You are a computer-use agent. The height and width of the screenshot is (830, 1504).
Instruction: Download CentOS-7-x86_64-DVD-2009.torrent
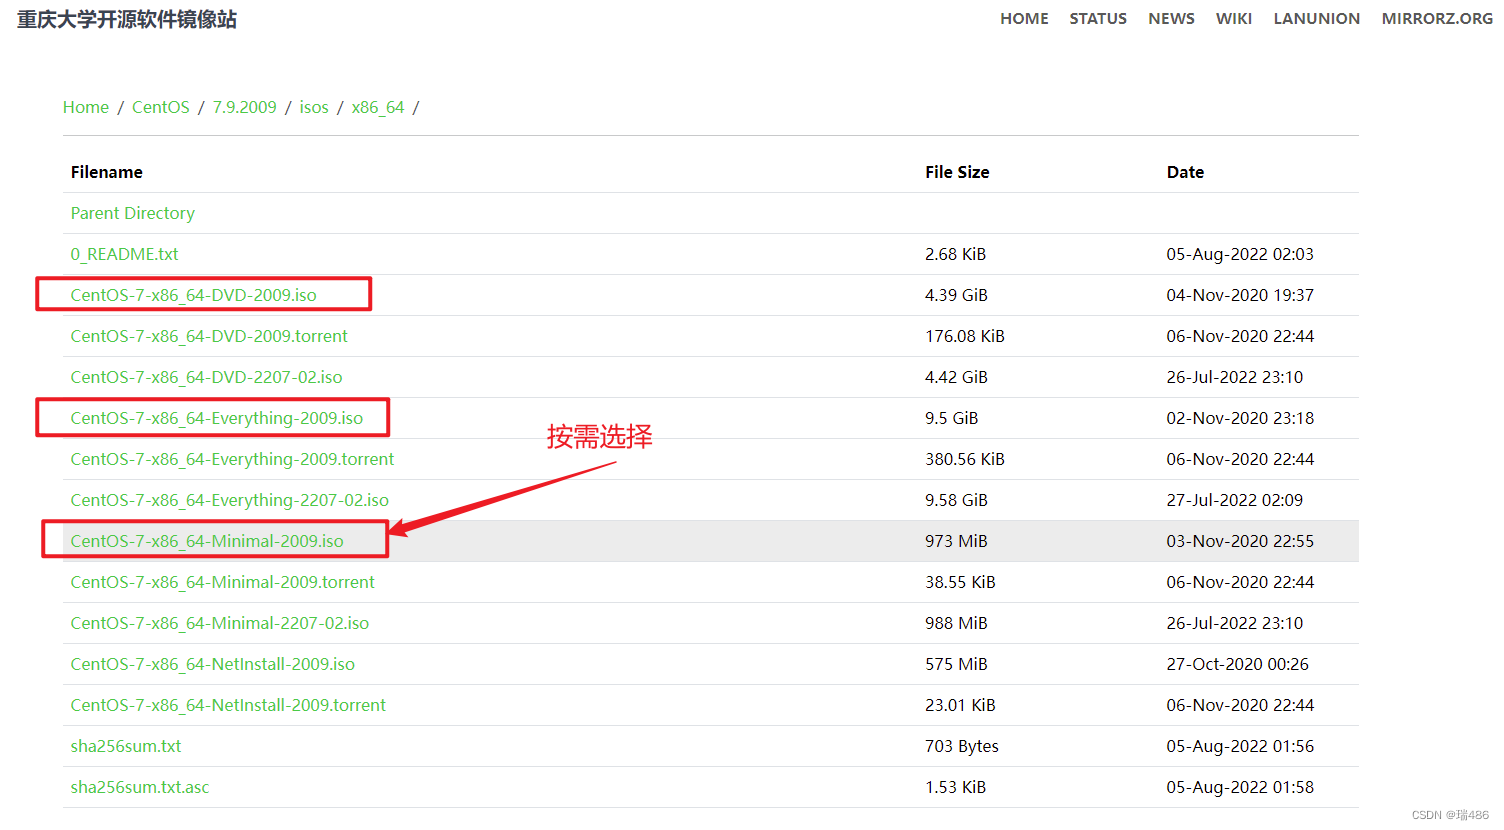[x=210, y=336]
